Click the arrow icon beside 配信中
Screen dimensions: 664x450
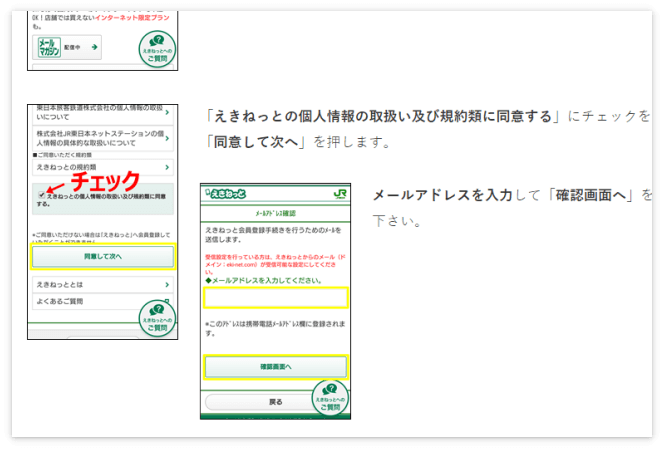point(94,47)
